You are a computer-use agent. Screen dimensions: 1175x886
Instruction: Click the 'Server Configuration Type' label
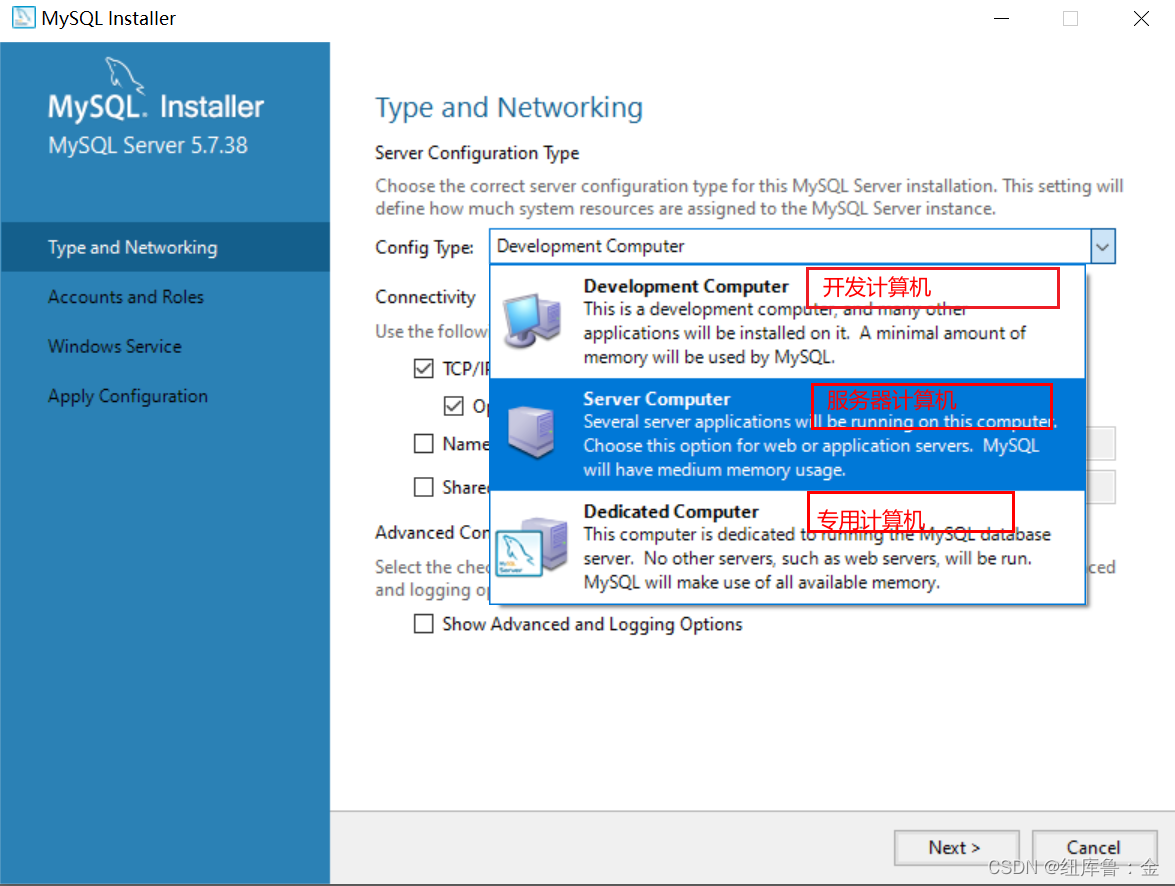pos(477,153)
